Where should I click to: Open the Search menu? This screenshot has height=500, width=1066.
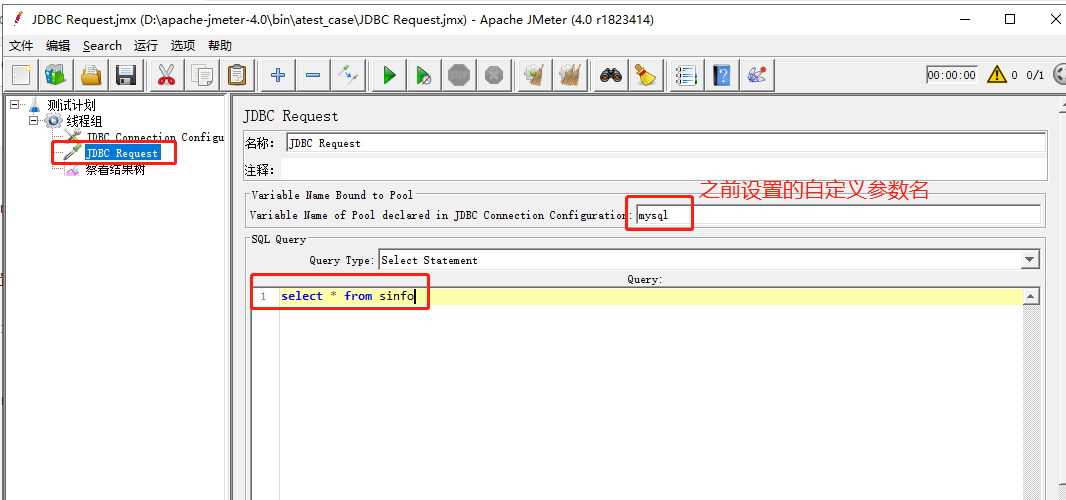click(x=102, y=46)
